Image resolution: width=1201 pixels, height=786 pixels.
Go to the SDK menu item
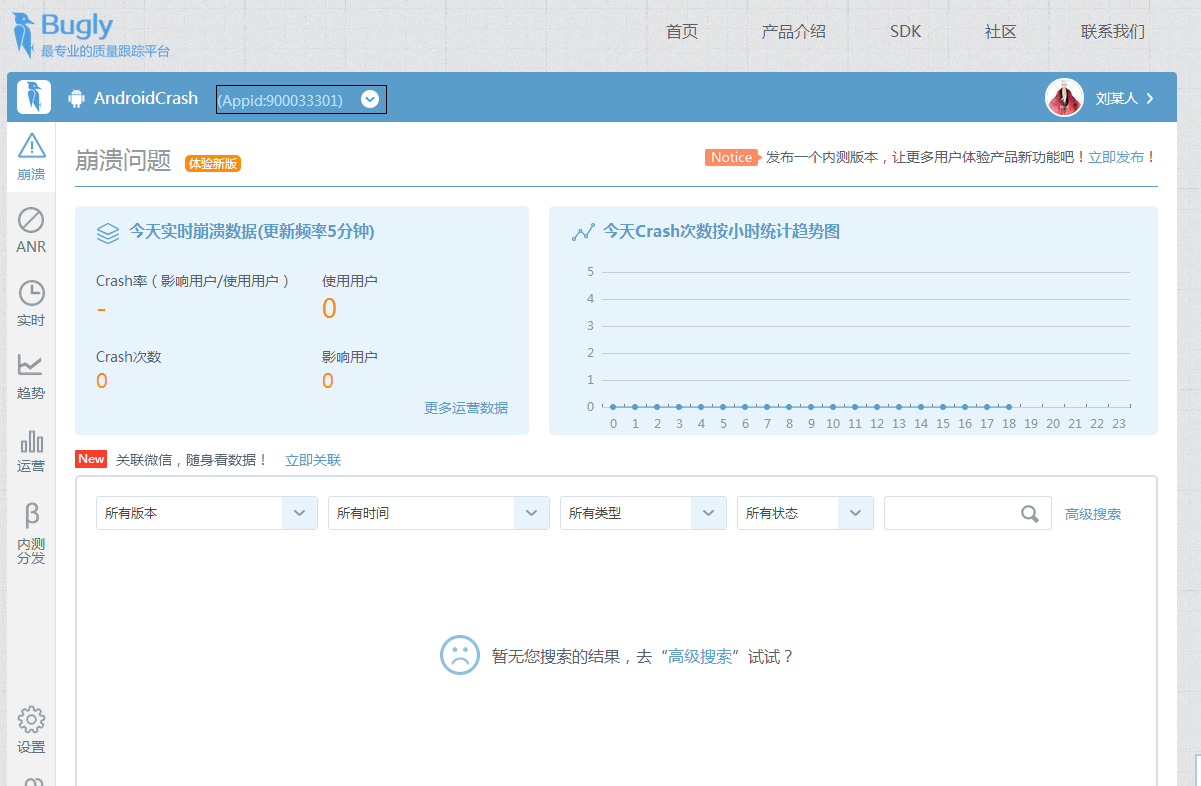click(x=905, y=32)
